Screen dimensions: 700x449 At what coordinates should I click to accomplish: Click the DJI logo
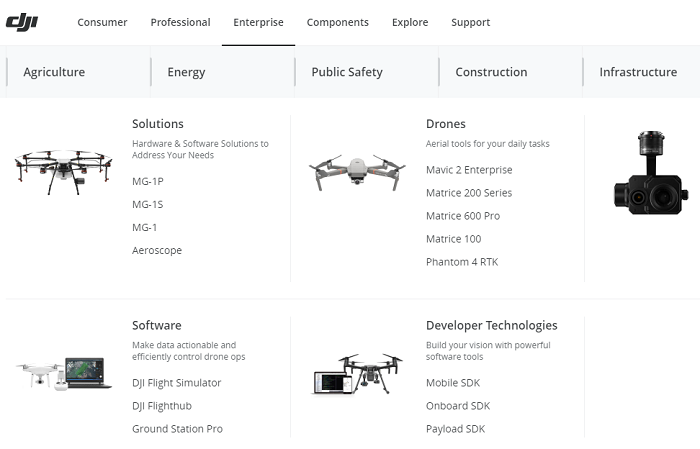pos(22,22)
